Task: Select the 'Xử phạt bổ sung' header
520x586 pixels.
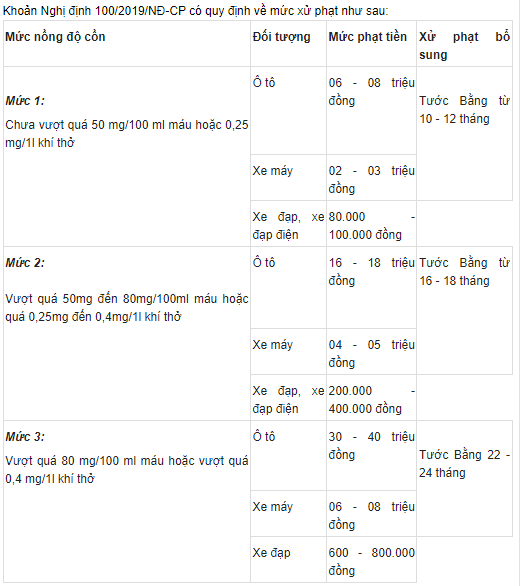Action: tap(464, 44)
